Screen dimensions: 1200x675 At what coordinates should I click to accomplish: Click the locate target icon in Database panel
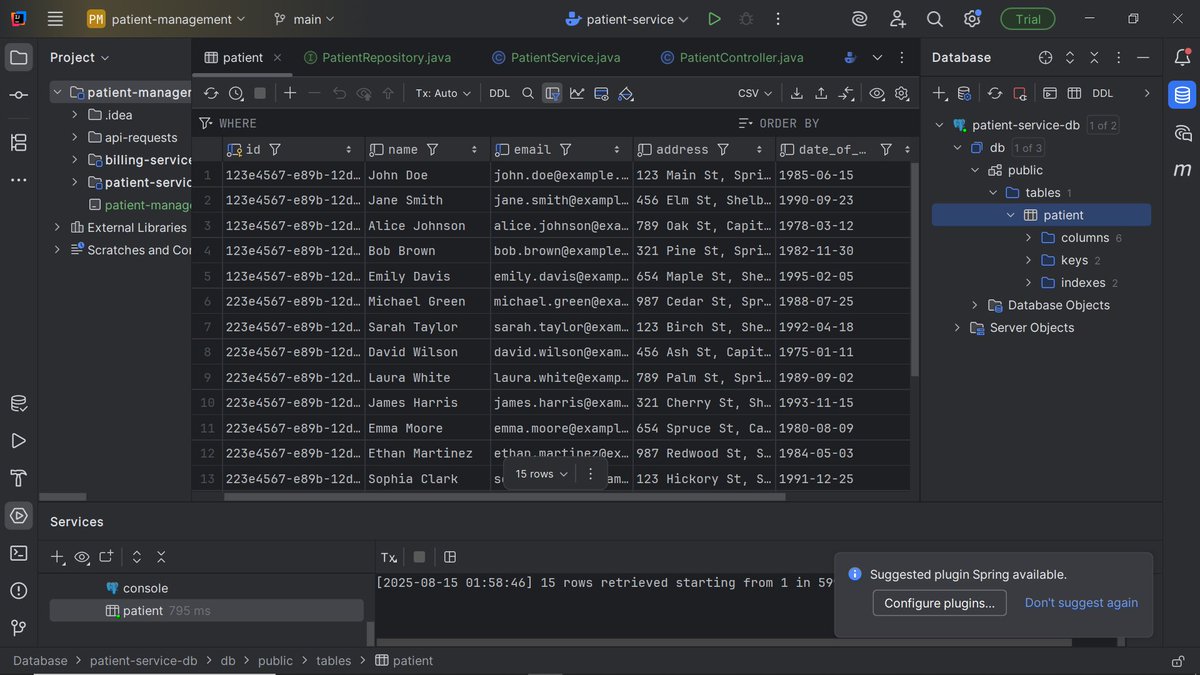coord(1045,57)
